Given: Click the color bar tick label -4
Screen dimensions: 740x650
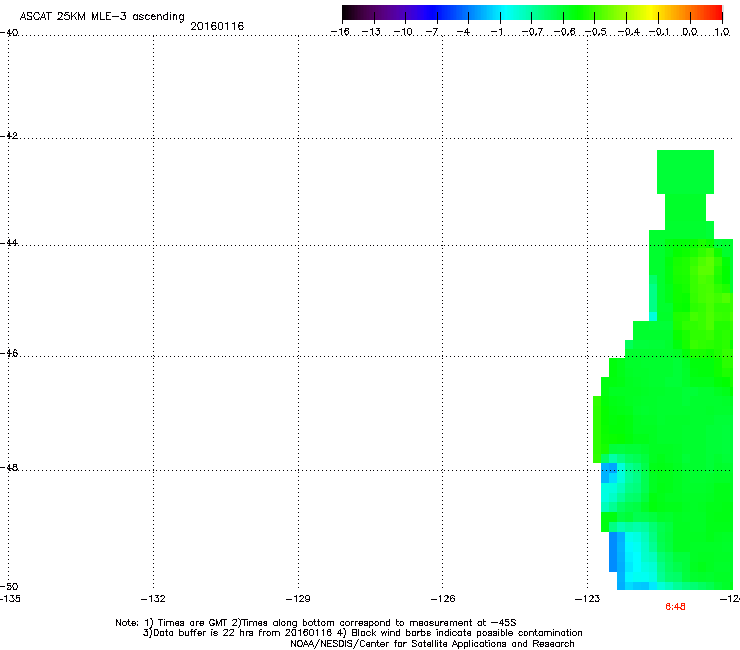Looking at the screenshot, I should (463, 32).
